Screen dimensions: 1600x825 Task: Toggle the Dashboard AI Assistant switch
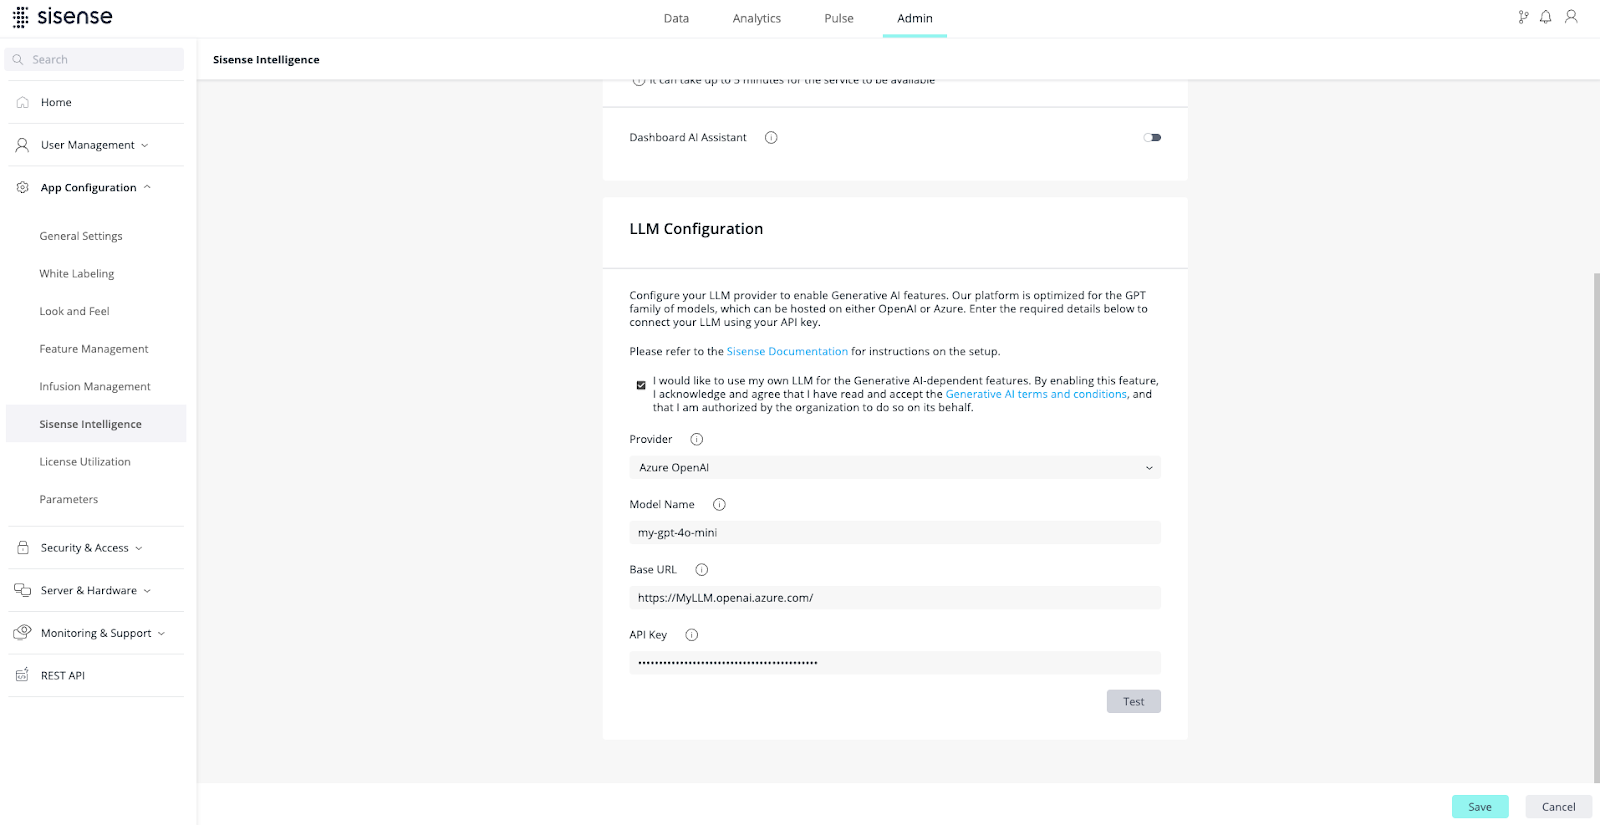1152,137
